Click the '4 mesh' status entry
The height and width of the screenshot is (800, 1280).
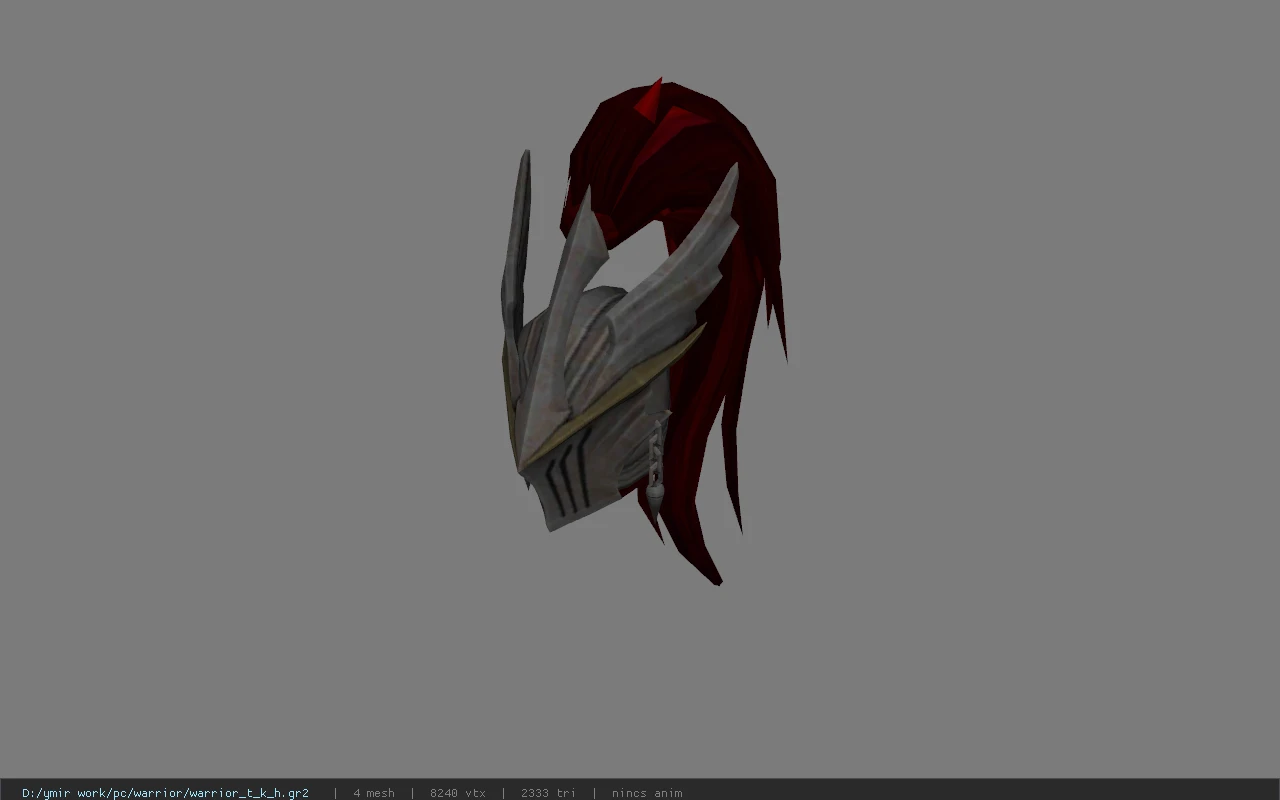pyautogui.click(x=374, y=793)
